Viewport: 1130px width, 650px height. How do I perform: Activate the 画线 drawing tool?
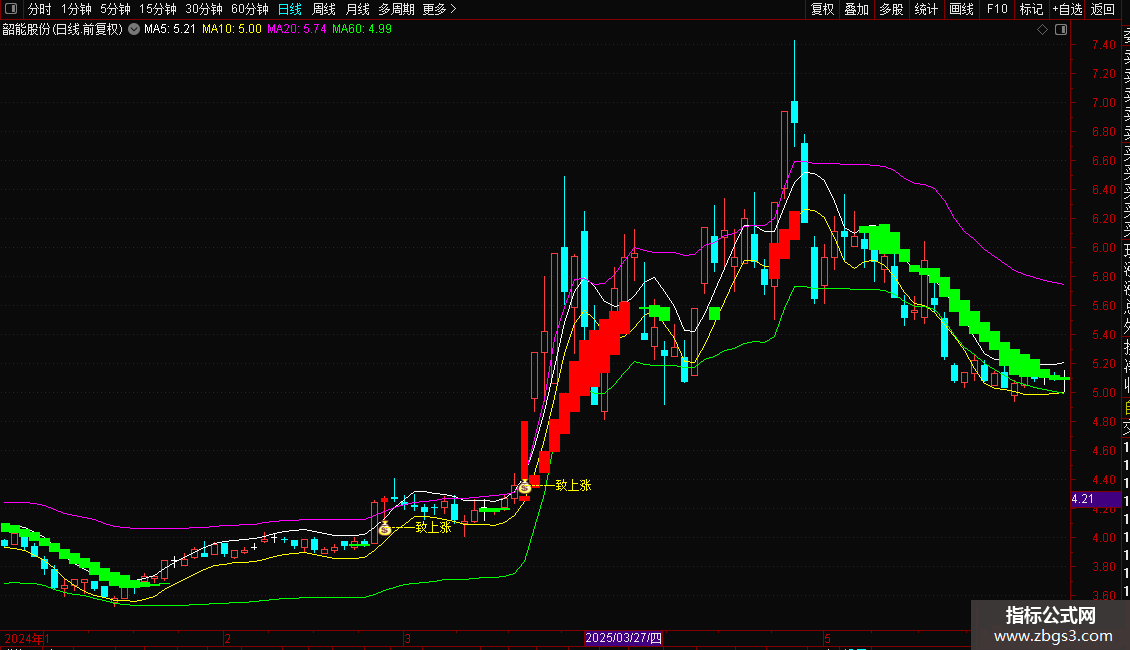[961, 9]
